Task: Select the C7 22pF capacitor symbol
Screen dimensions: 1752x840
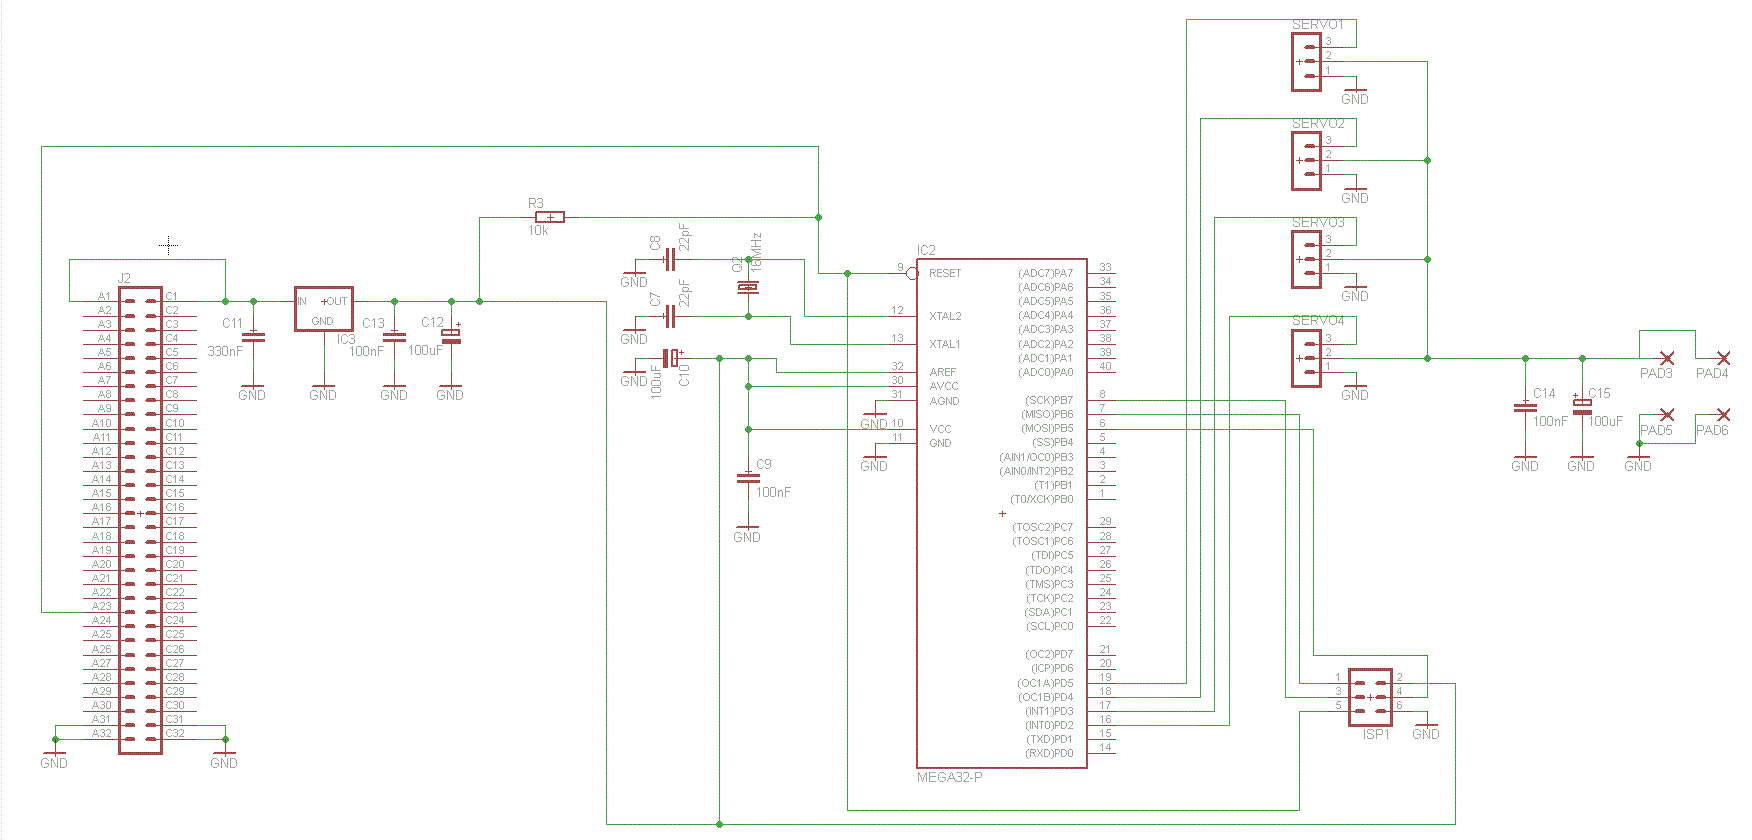Action: coord(670,316)
